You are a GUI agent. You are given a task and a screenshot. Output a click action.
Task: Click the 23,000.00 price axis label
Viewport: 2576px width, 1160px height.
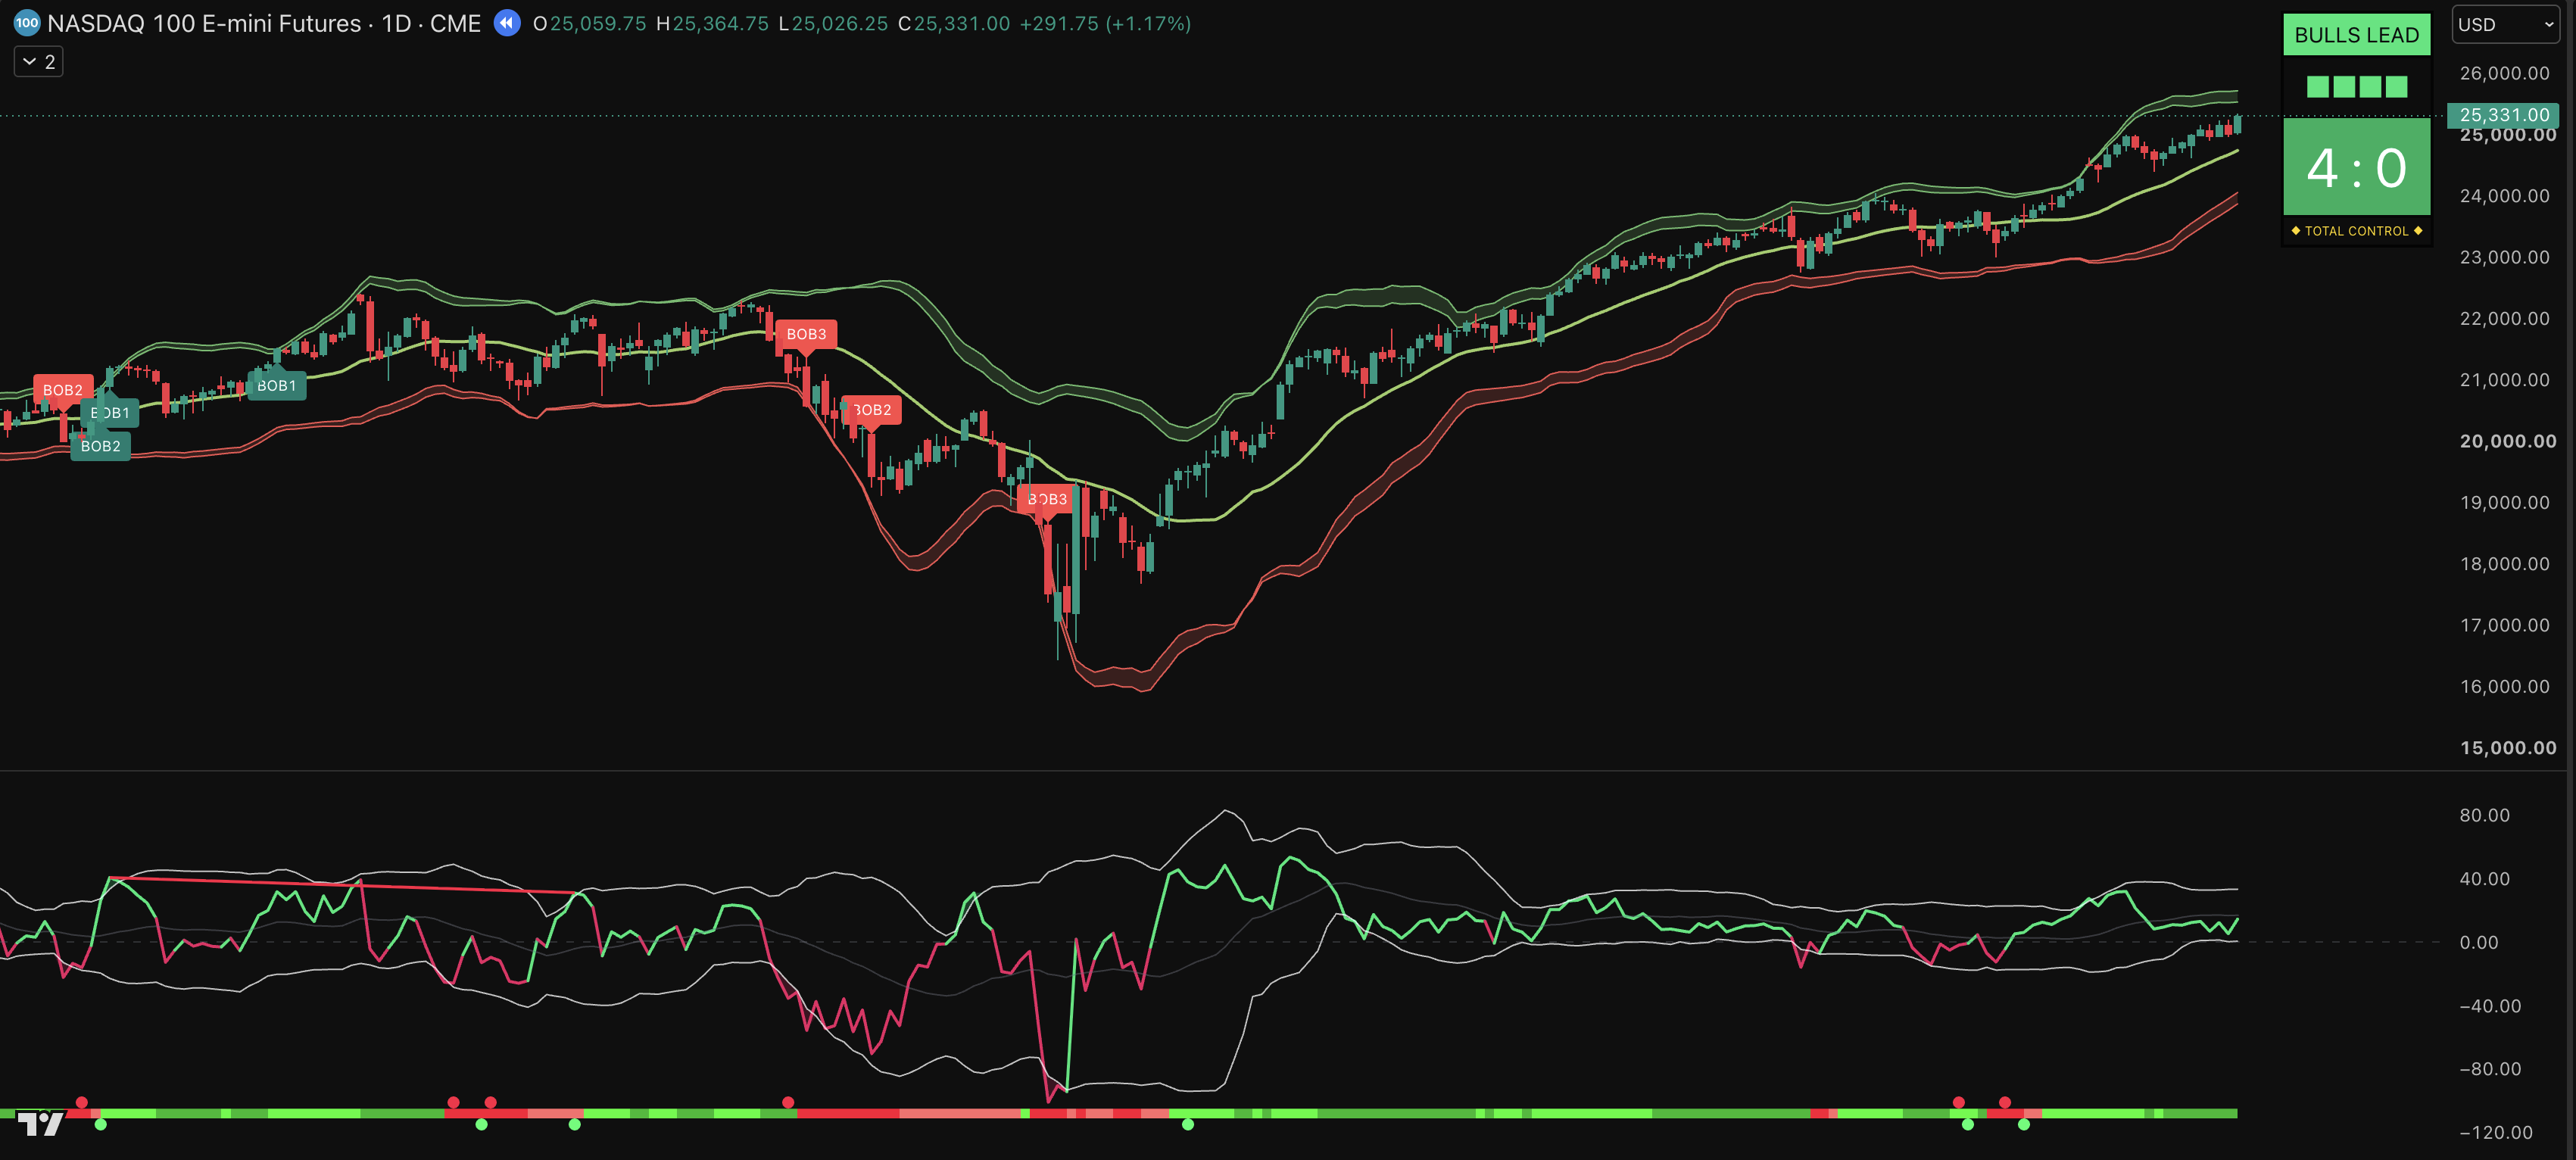click(x=2504, y=257)
